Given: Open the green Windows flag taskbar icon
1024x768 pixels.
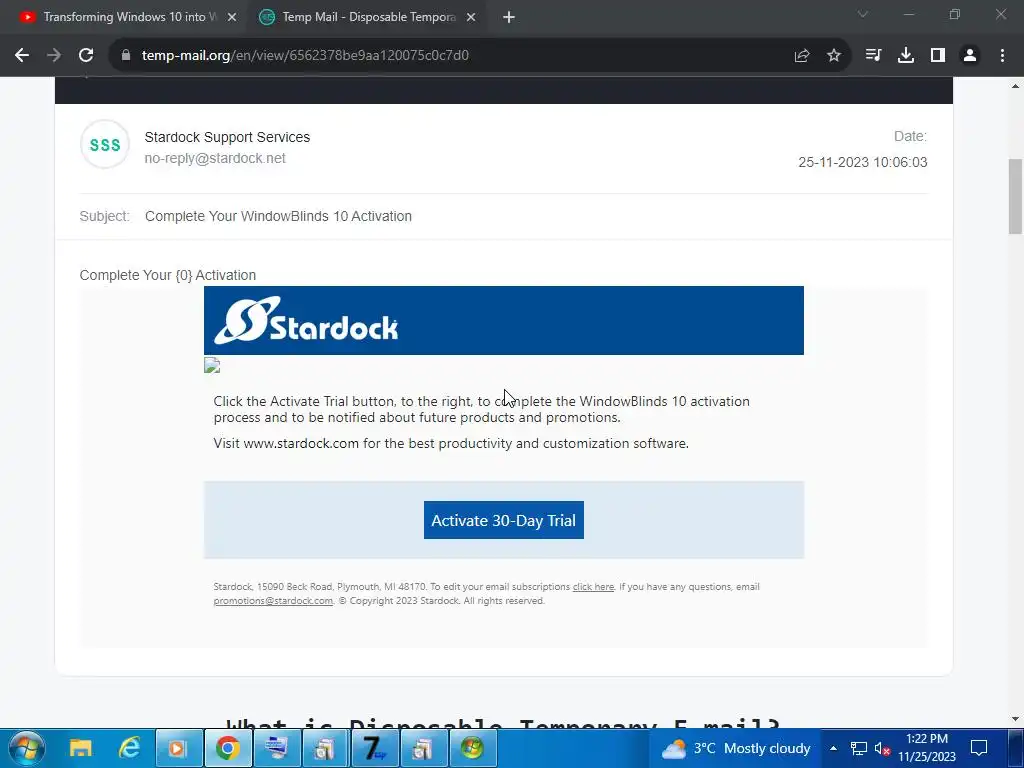Looking at the screenshot, I should click(472, 748).
